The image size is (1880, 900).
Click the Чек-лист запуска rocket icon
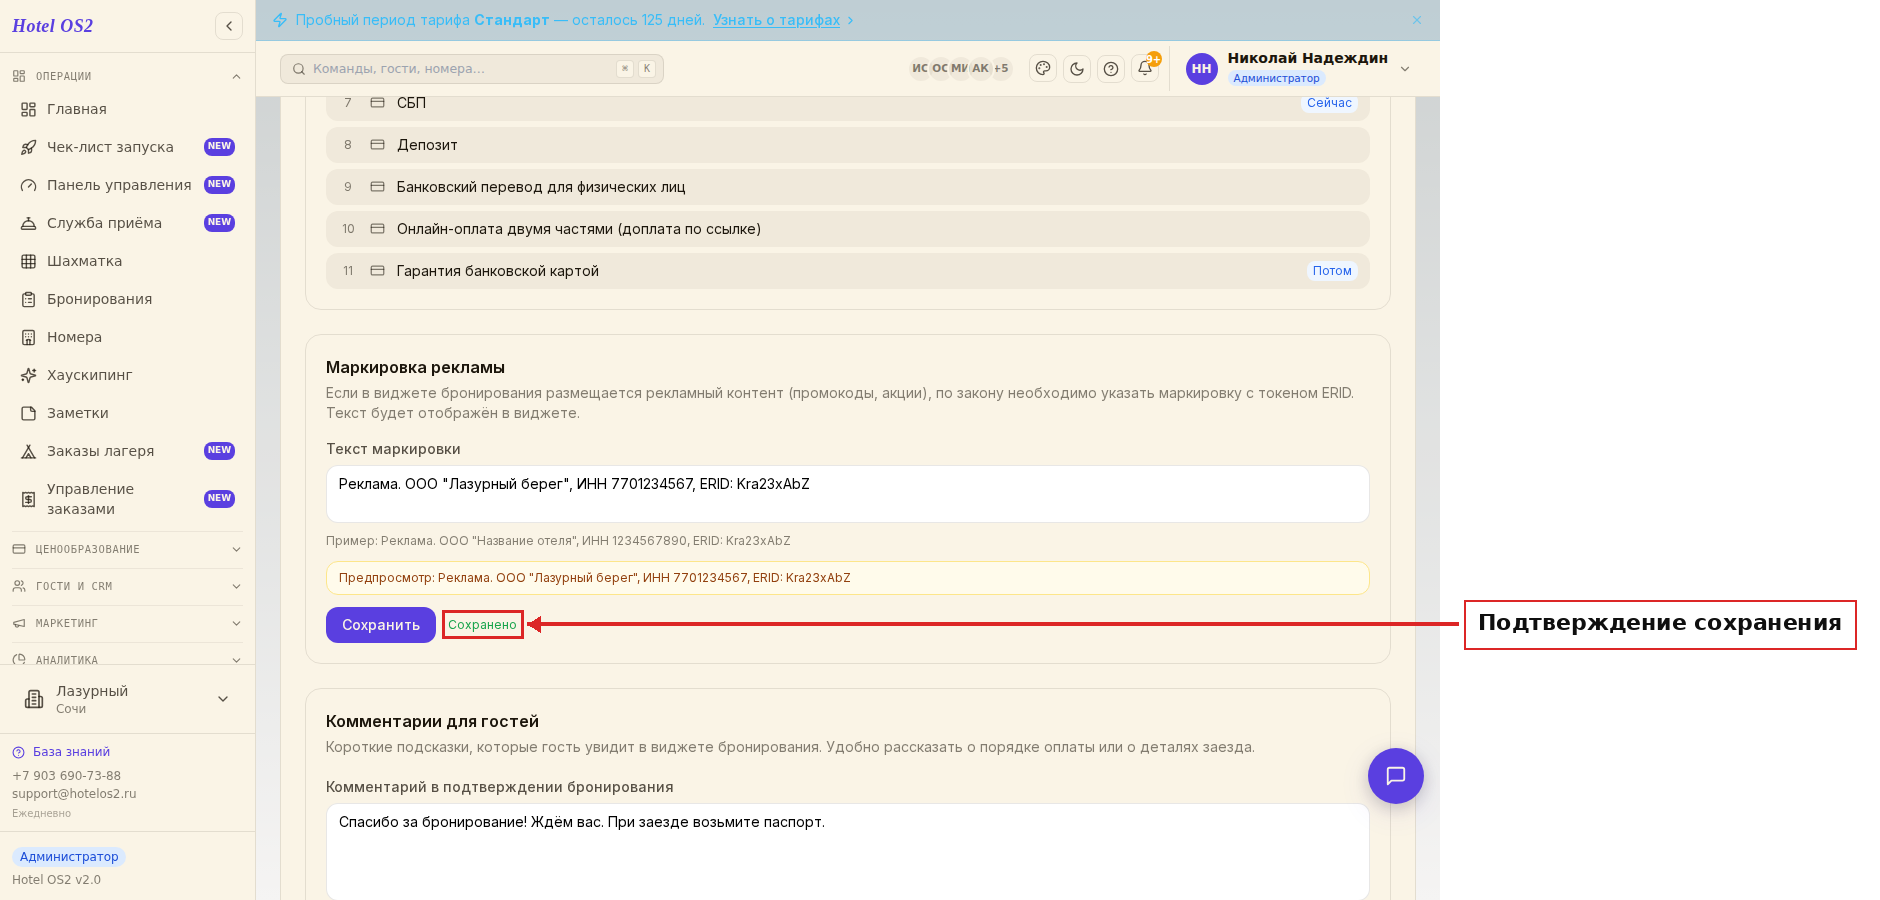(29, 147)
